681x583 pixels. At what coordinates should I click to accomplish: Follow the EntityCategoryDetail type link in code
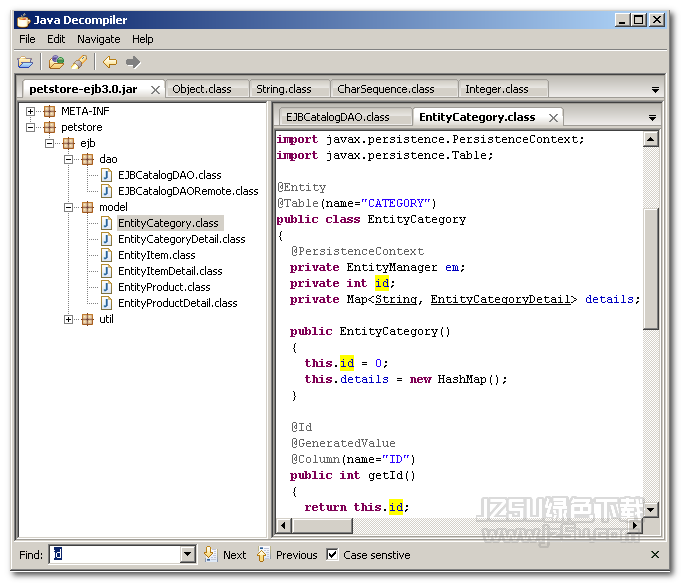coord(500,299)
